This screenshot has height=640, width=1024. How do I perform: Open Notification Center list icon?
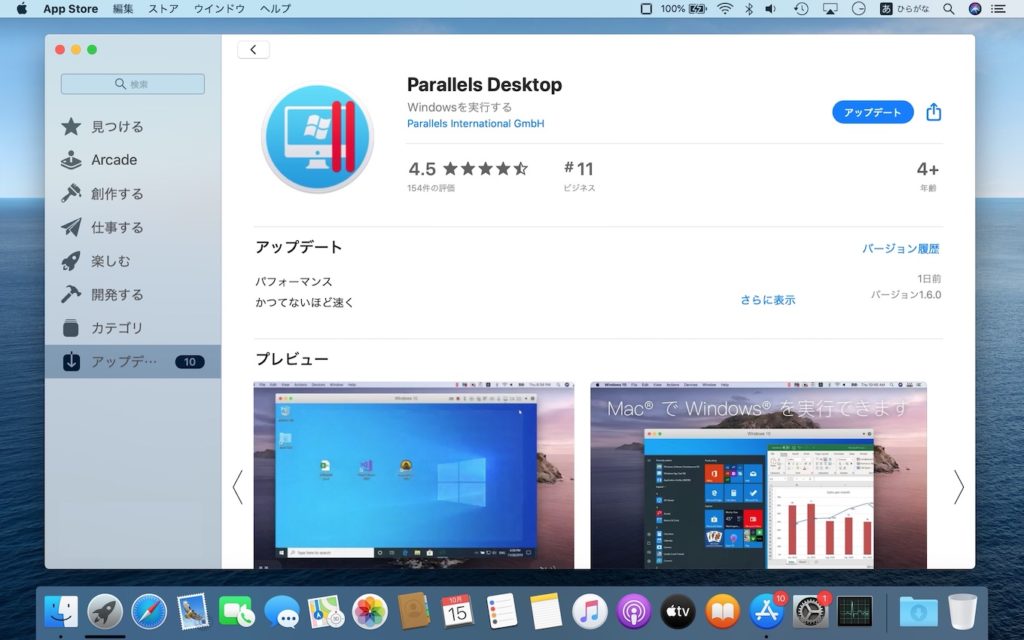click(998, 8)
